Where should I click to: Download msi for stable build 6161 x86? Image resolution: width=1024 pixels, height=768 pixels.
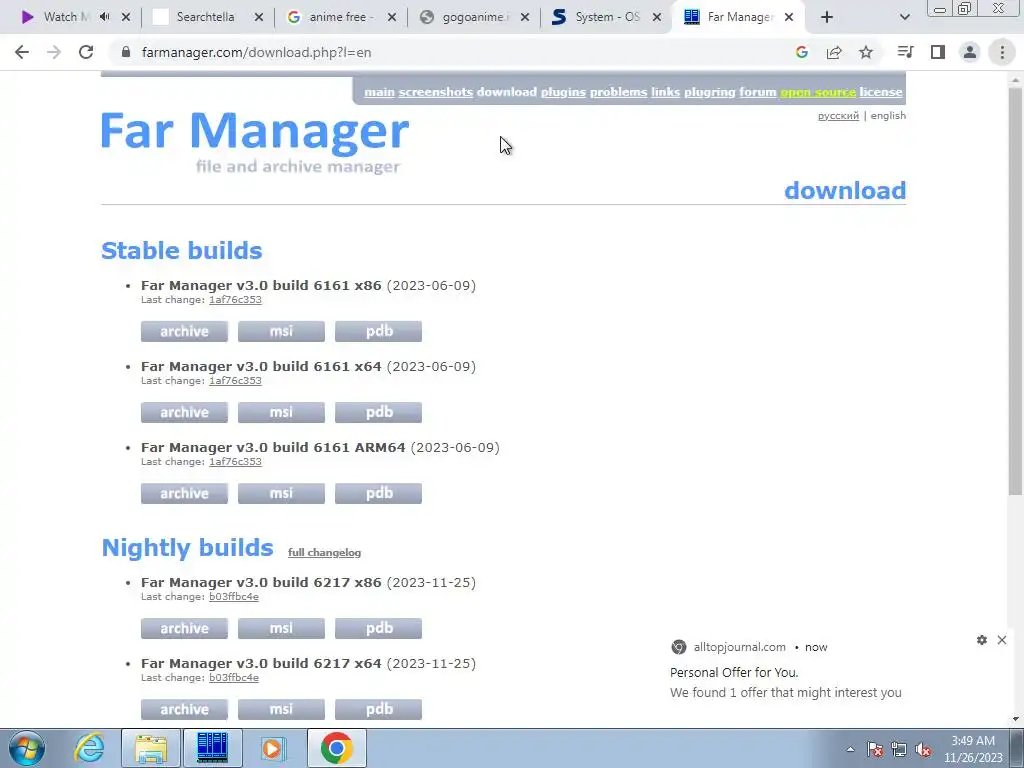coord(281,331)
